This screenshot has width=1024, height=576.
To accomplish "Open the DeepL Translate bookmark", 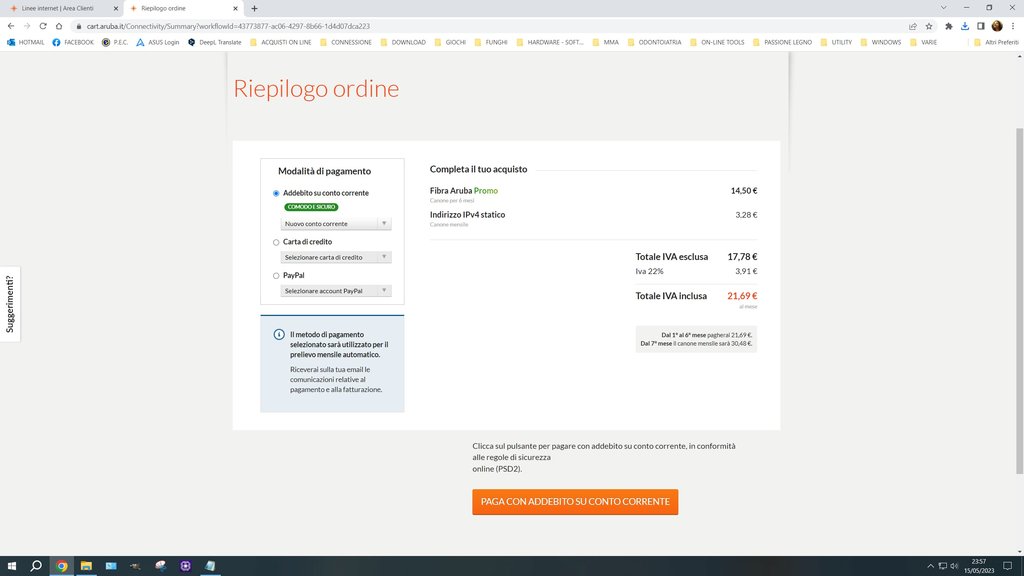I will pos(214,42).
